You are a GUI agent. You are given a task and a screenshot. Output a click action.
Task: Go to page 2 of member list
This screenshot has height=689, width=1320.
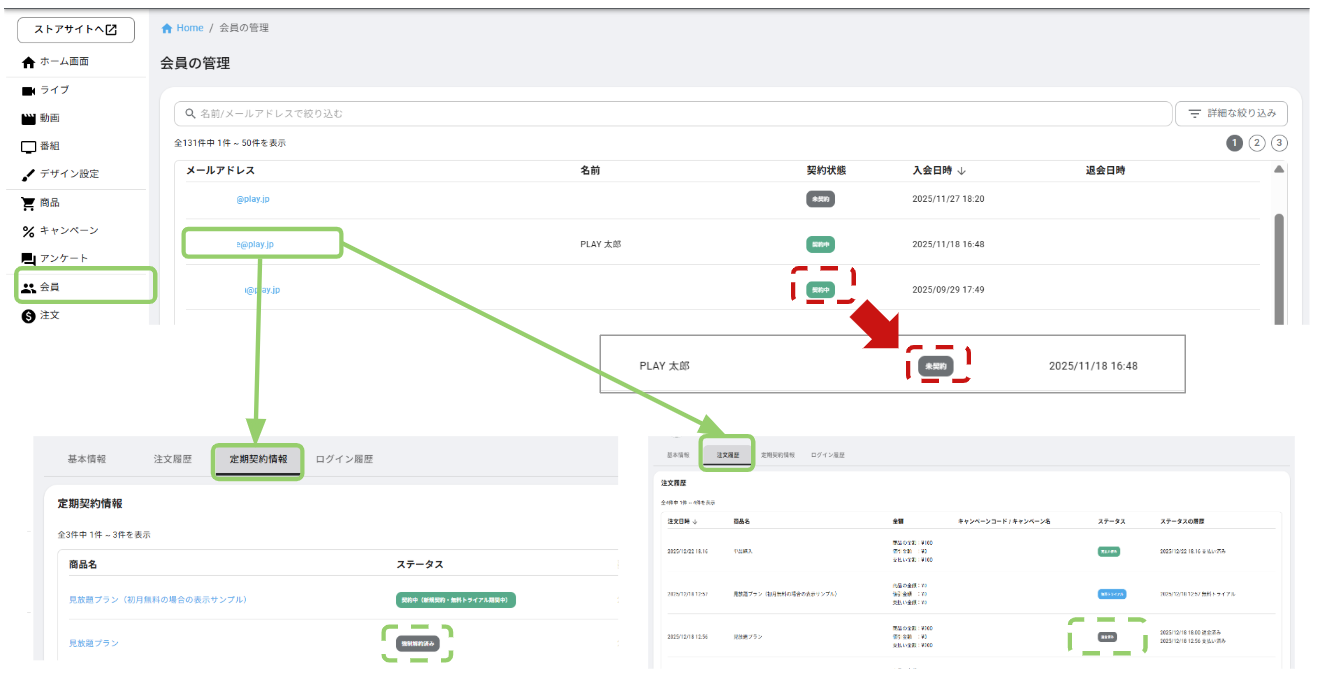click(1257, 143)
